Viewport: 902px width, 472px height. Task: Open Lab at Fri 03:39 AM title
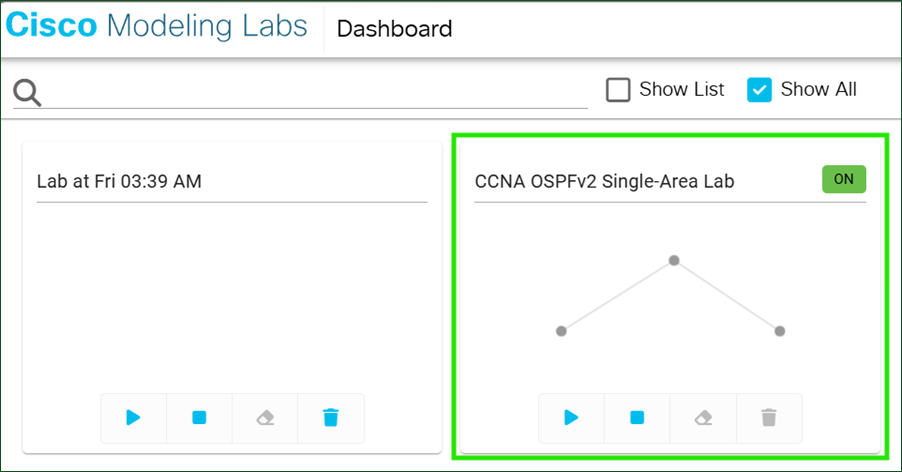(x=119, y=182)
